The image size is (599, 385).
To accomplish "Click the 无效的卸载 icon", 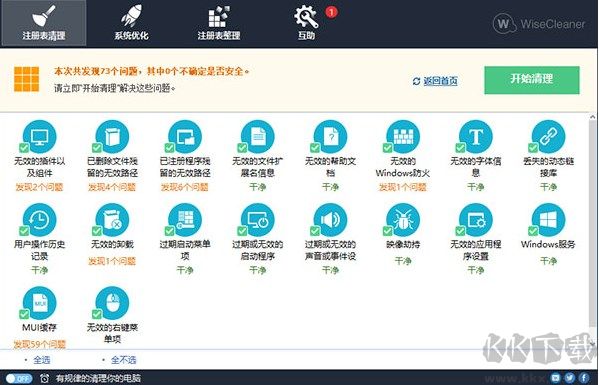I will click(112, 220).
